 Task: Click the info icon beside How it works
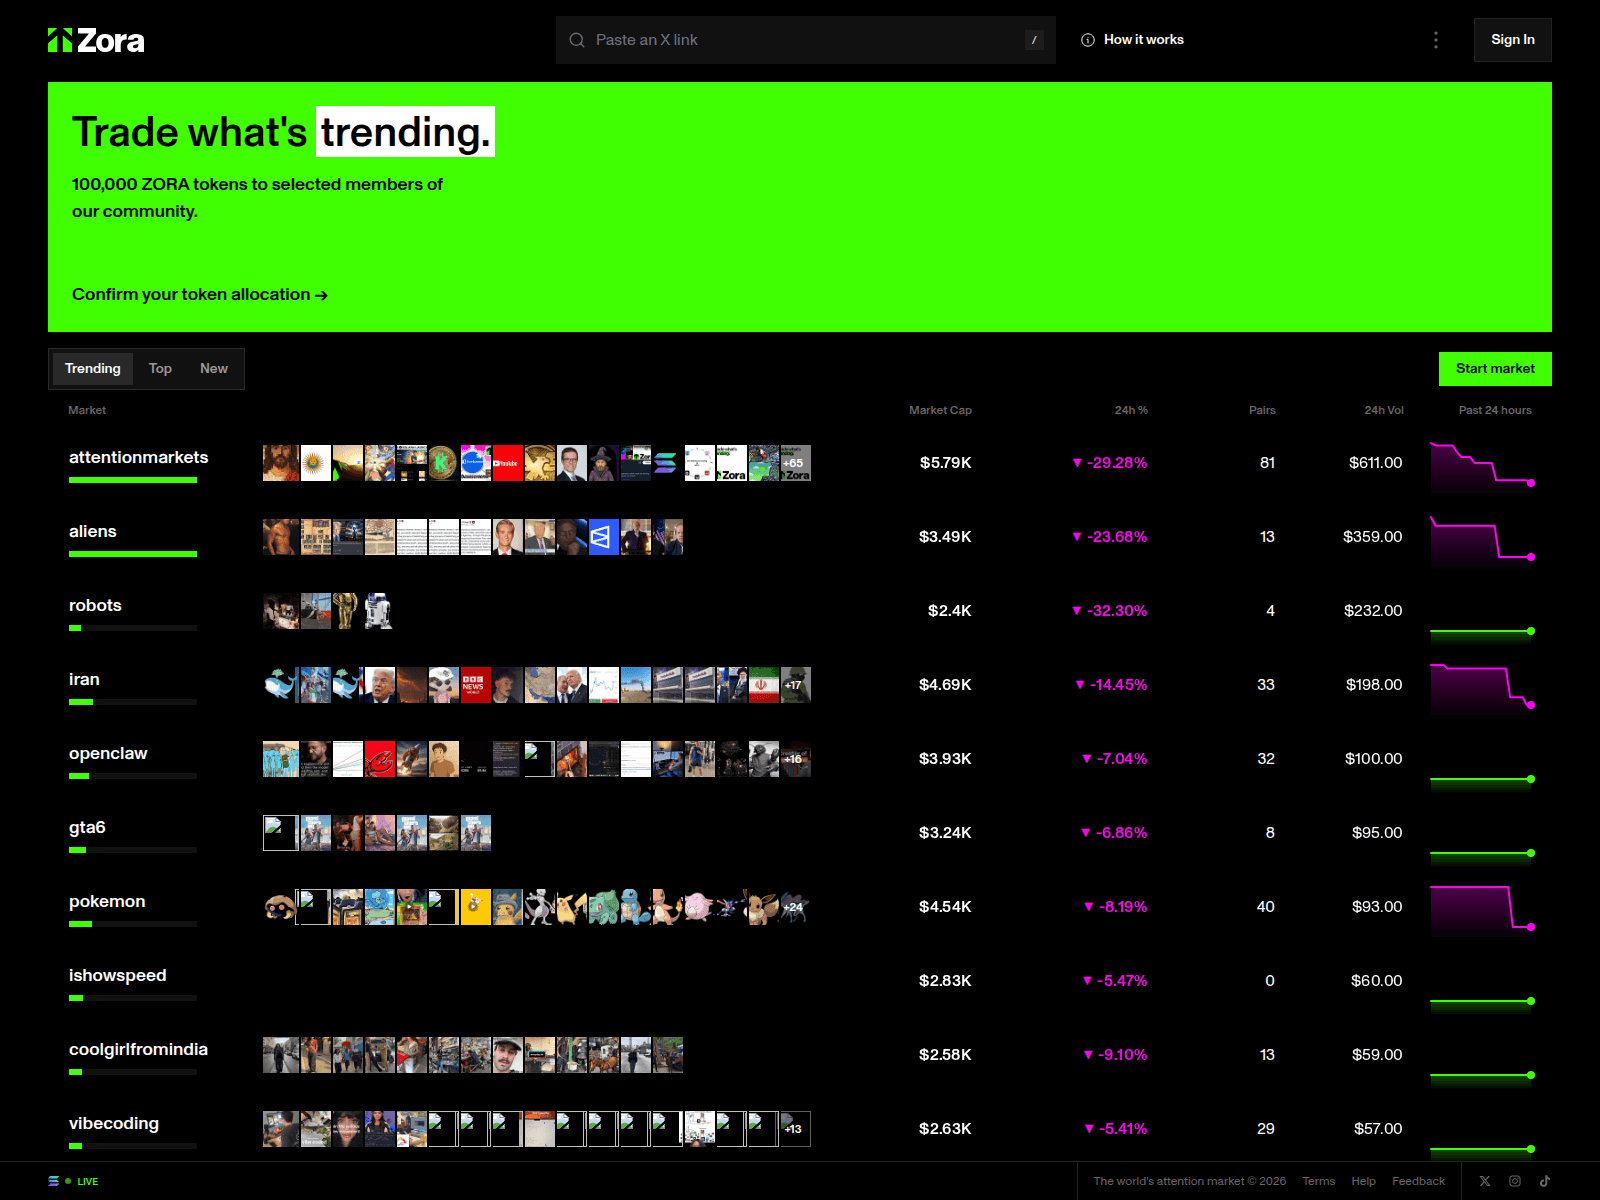pyautogui.click(x=1088, y=40)
